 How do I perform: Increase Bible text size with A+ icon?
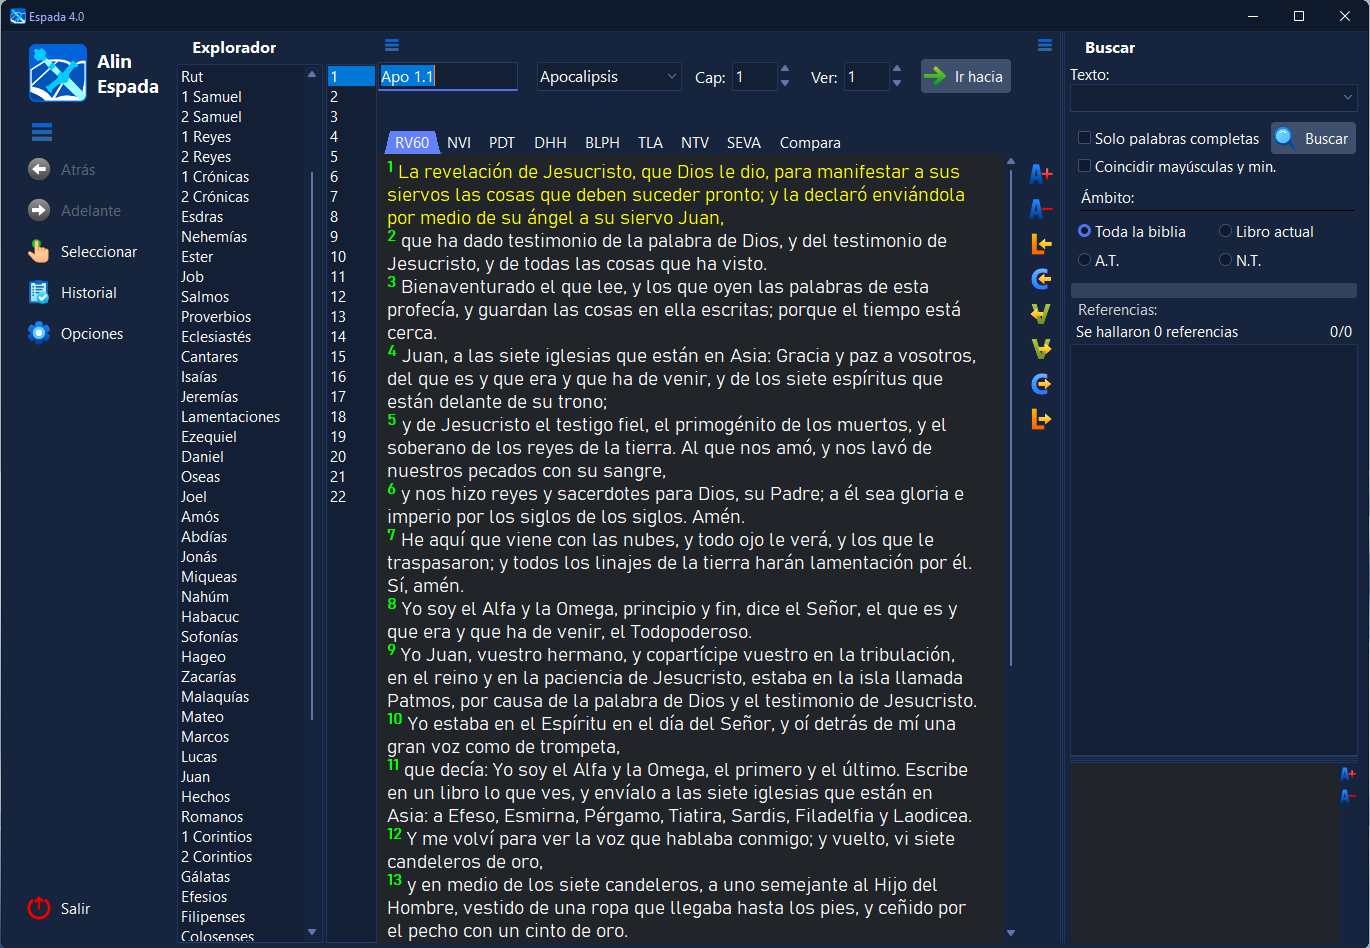(x=1040, y=175)
